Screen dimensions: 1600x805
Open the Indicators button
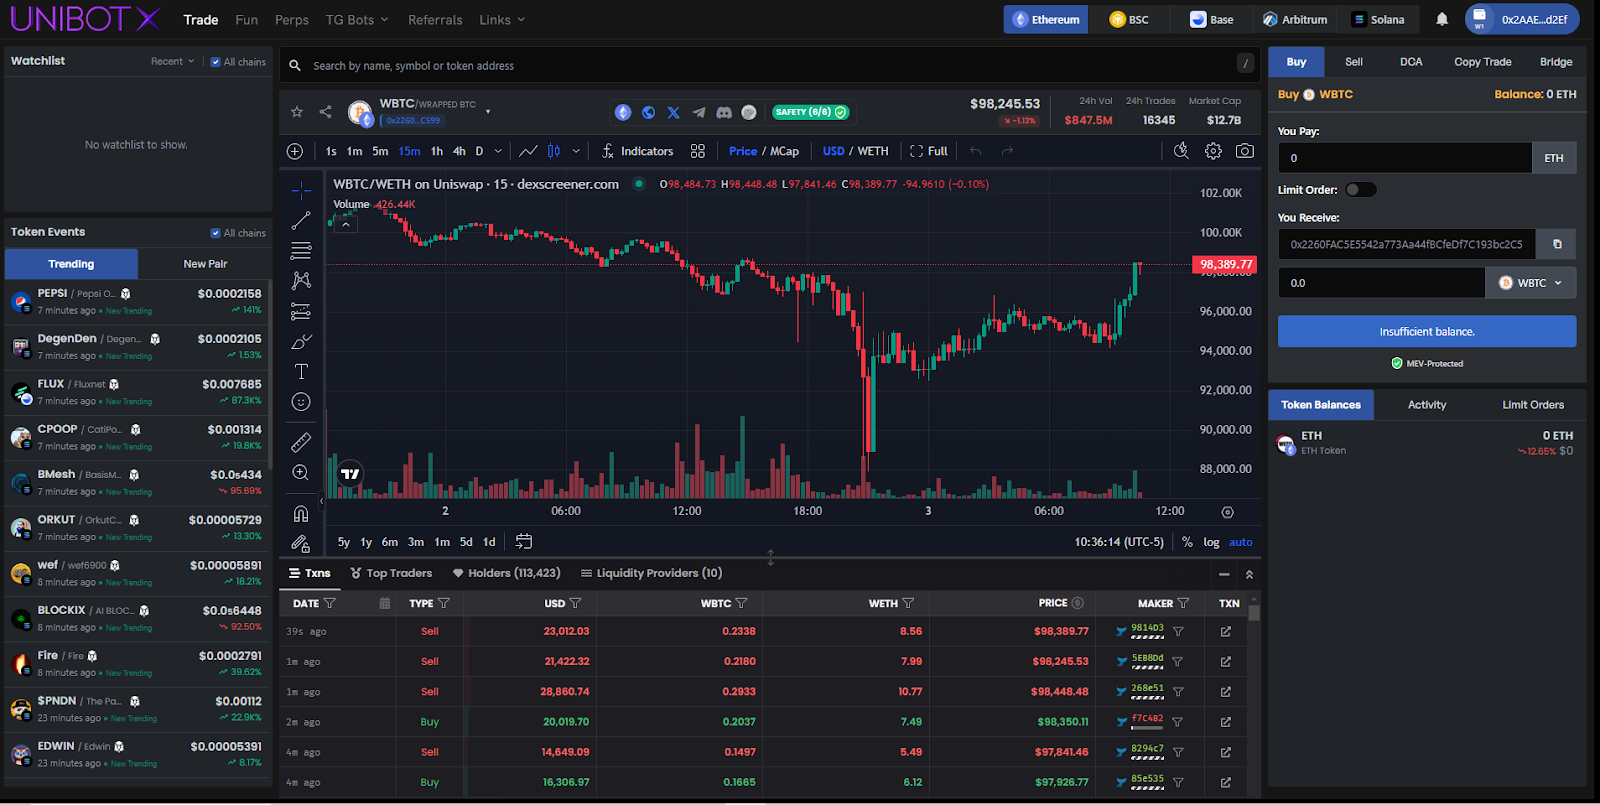[637, 151]
